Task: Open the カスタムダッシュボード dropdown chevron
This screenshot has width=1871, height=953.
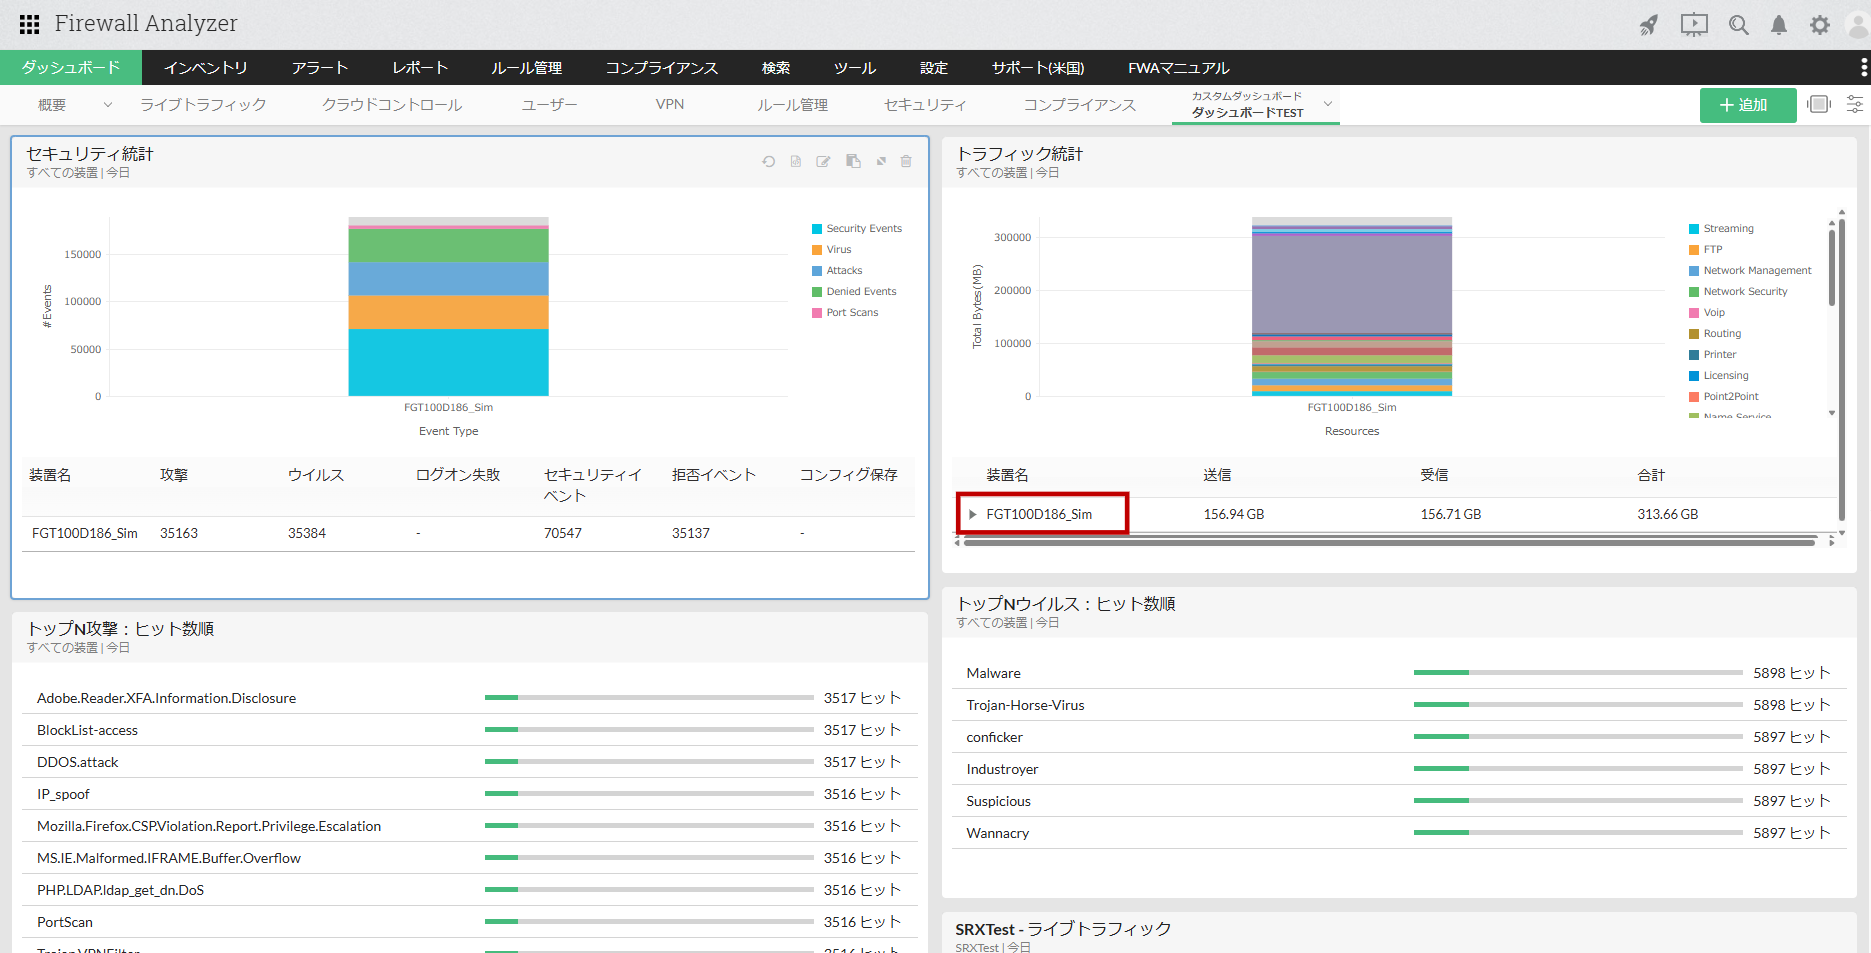Action: (x=1328, y=104)
